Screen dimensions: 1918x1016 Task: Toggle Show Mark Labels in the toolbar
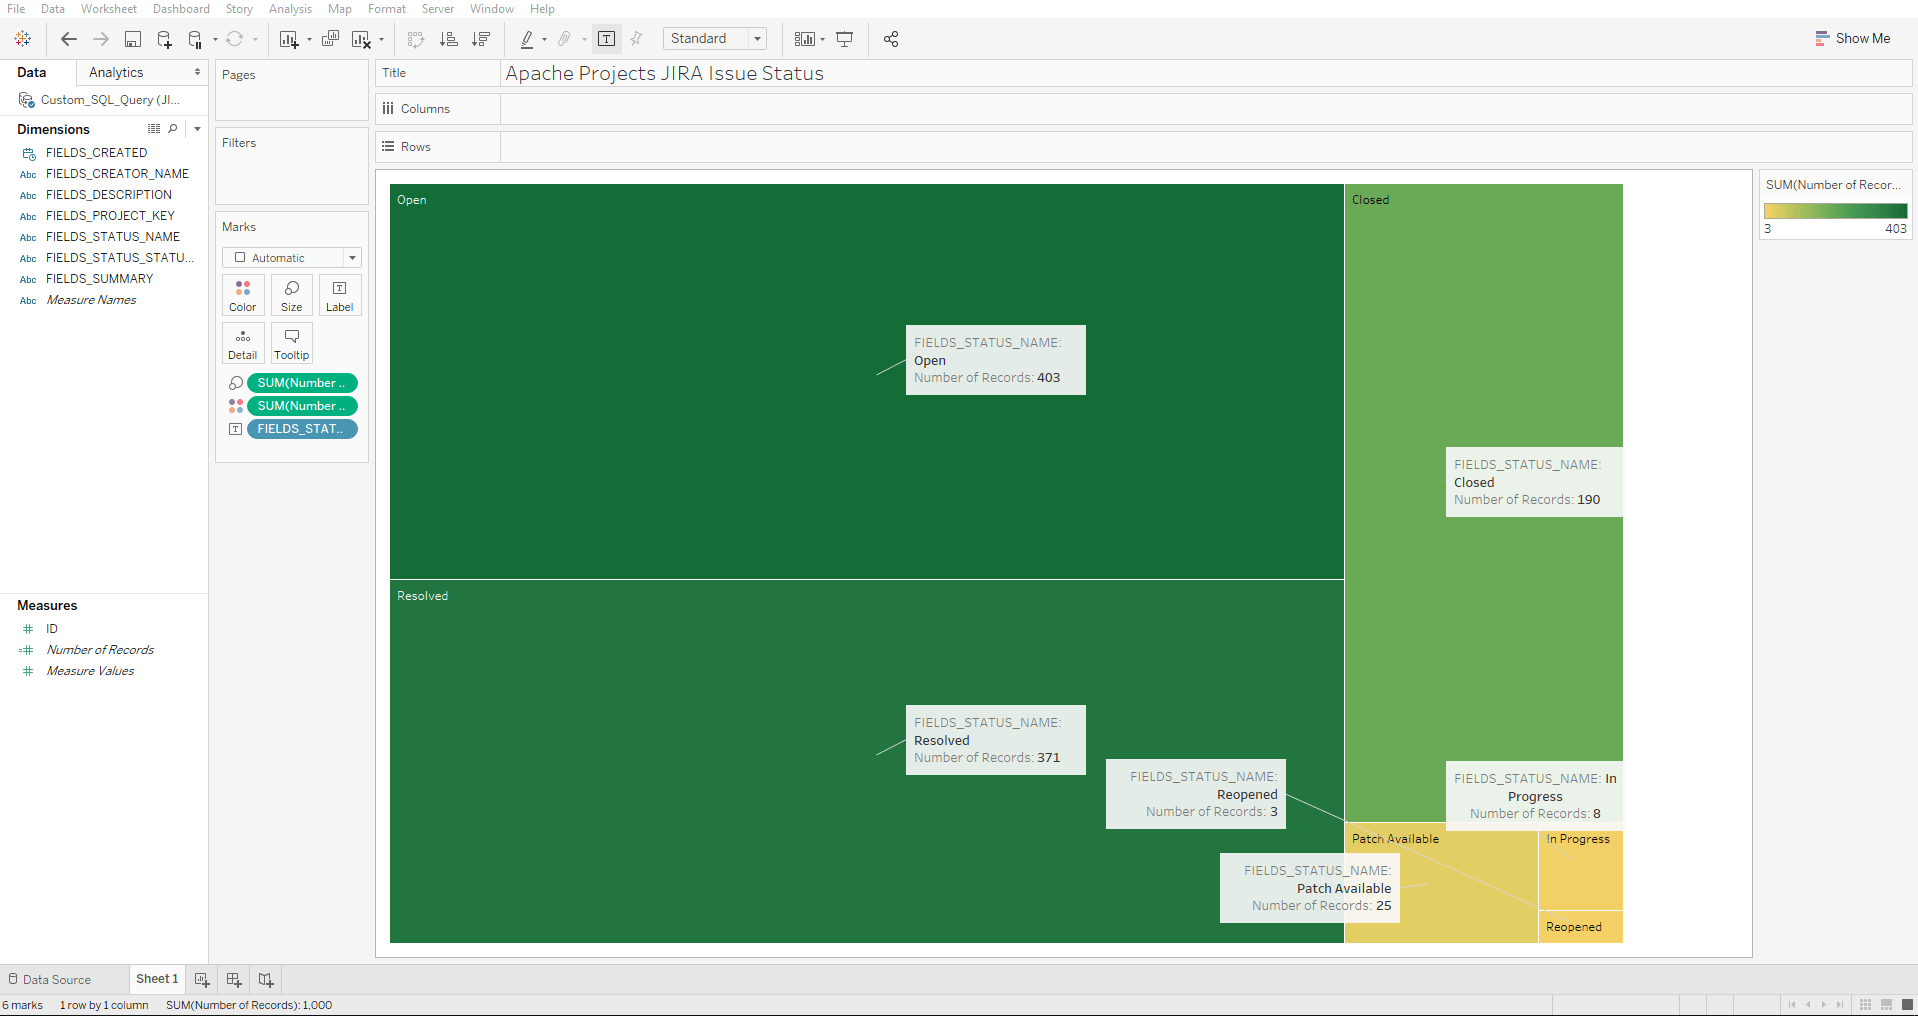[x=606, y=39]
